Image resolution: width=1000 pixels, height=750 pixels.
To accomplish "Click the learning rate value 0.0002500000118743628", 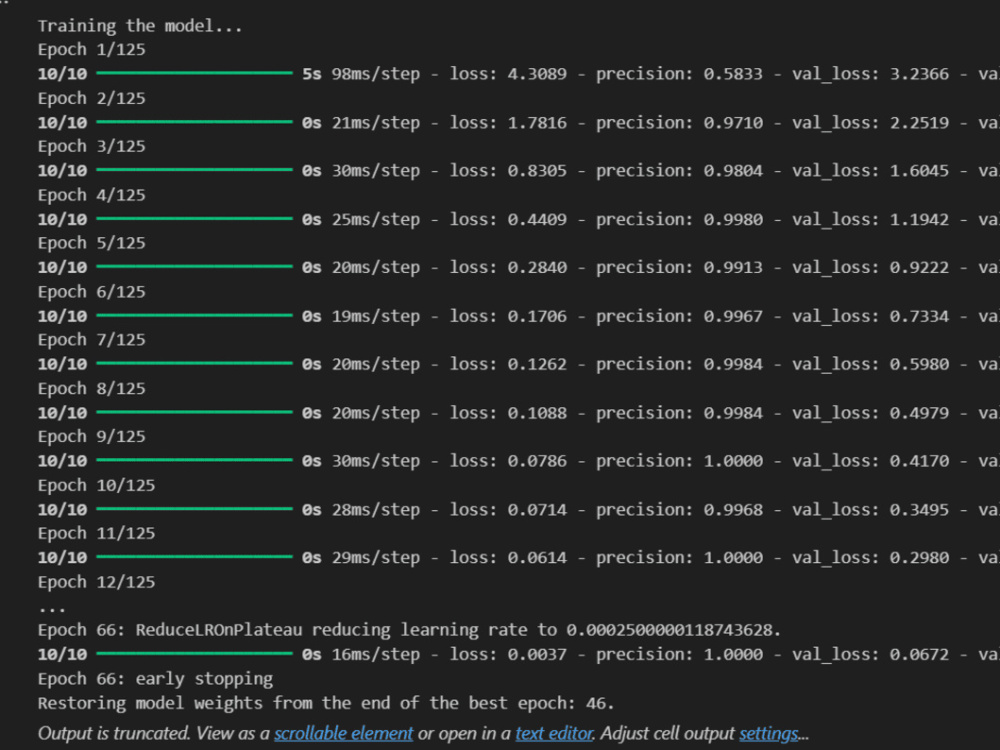I will [x=670, y=630].
